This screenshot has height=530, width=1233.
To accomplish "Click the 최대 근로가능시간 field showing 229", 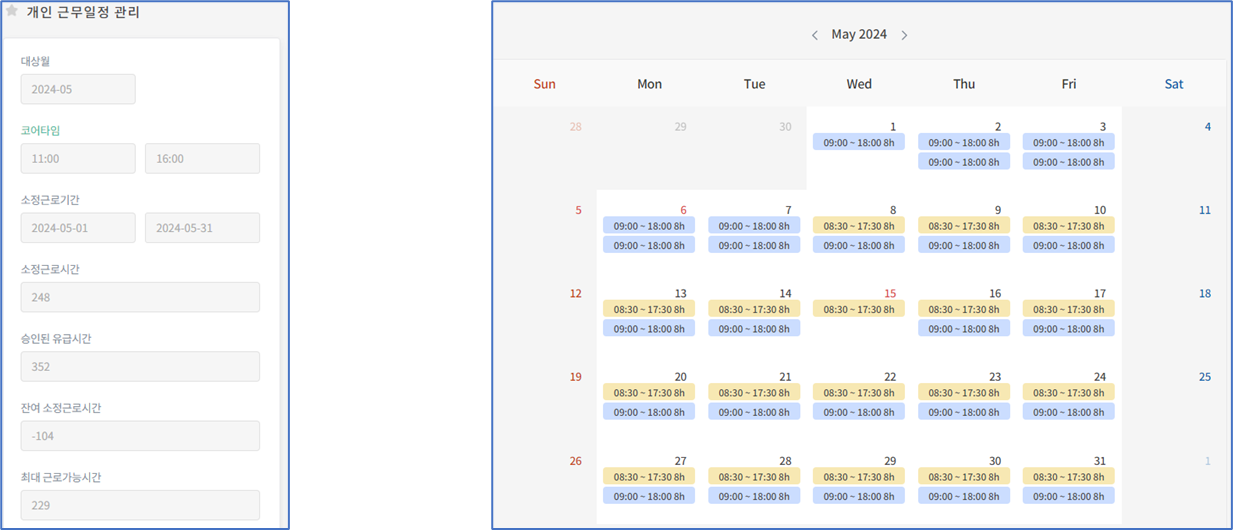I will tap(140, 505).
